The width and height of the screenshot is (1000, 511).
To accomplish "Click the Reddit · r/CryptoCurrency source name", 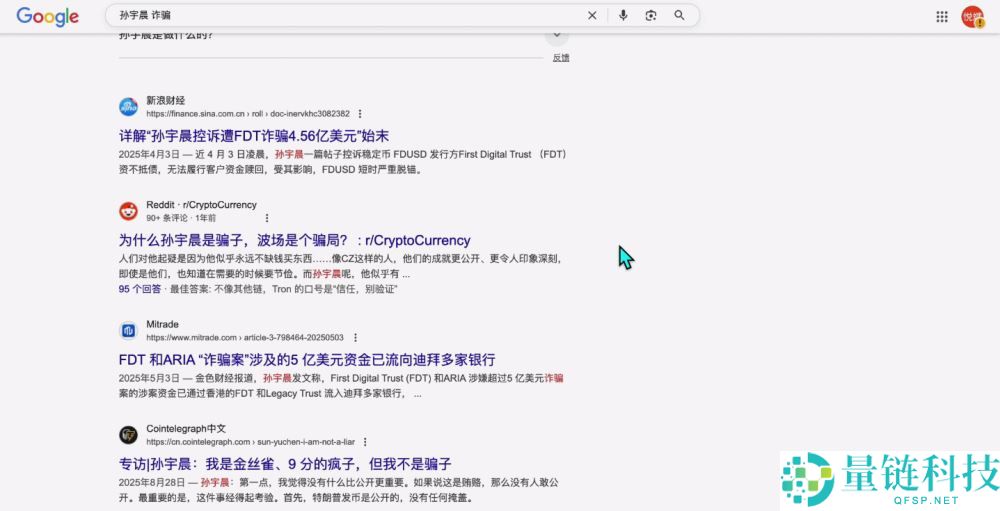I will click(202, 205).
